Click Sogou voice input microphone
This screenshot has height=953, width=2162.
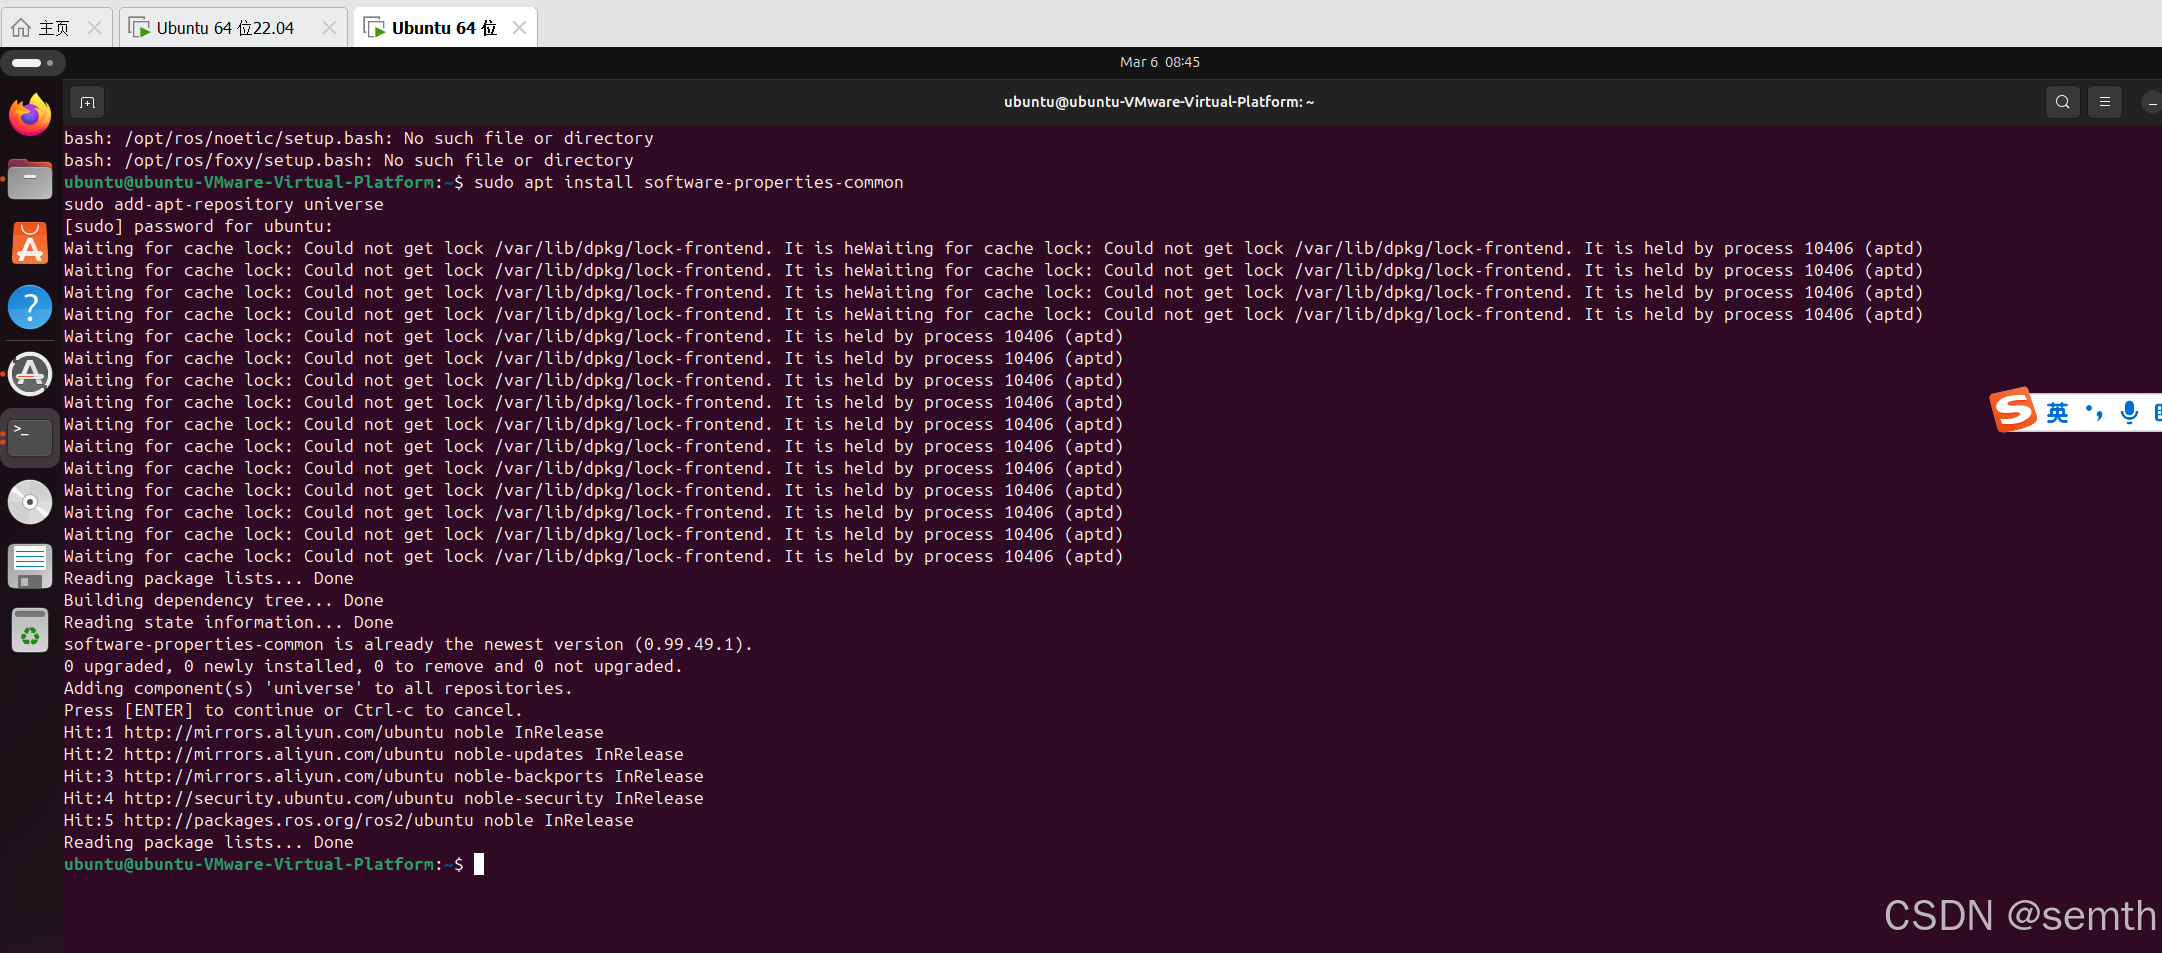pyautogui.click(x=2129, y=412)
